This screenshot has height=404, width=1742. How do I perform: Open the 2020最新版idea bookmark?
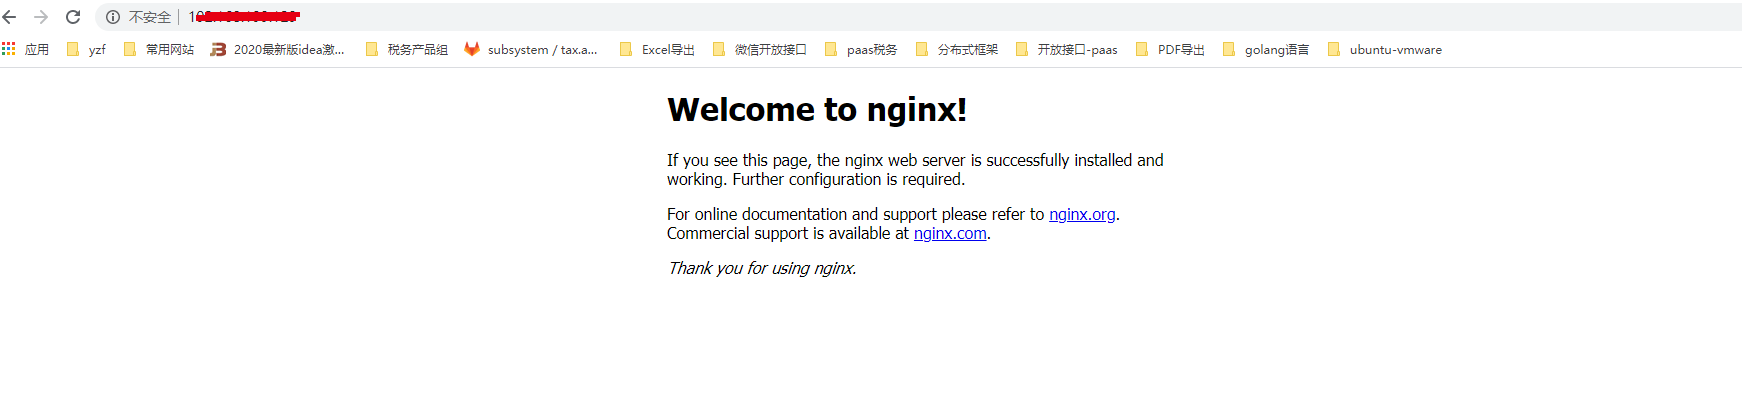tap(278, 49)
